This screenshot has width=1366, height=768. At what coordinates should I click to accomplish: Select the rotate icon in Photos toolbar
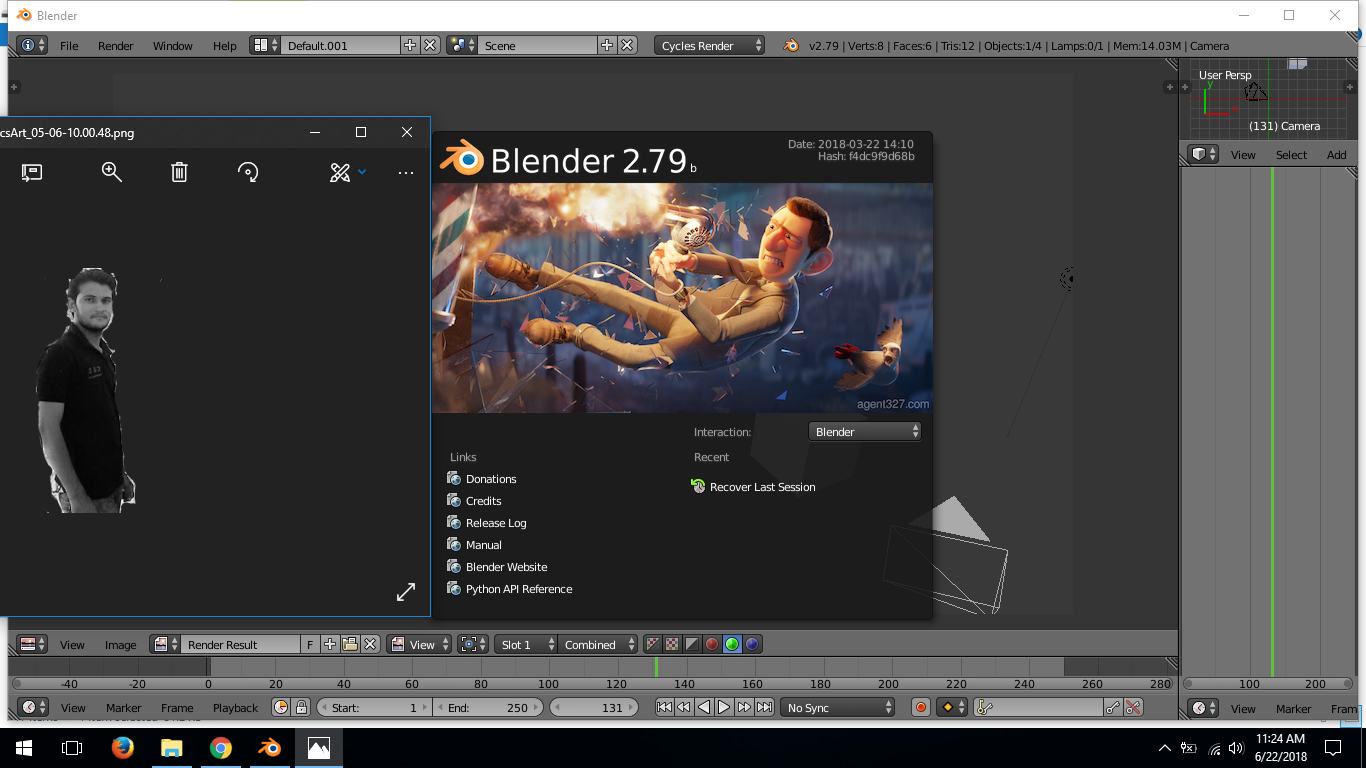click(247, 172)
